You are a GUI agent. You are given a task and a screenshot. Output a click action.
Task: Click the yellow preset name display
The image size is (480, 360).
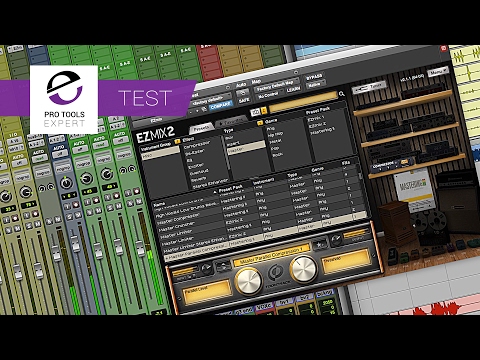click(272, 255)
